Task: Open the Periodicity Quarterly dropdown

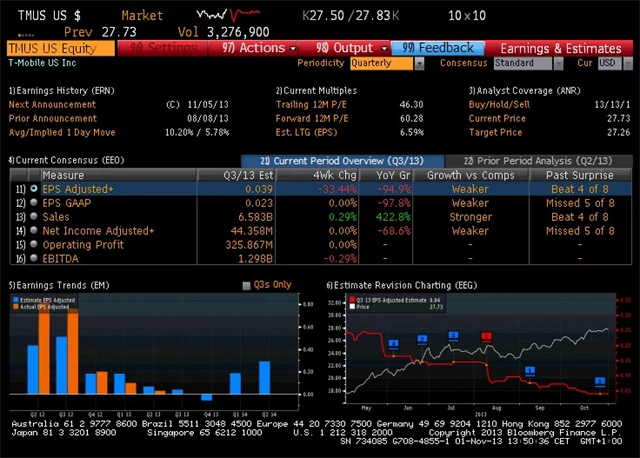Action: coord(386,63)
